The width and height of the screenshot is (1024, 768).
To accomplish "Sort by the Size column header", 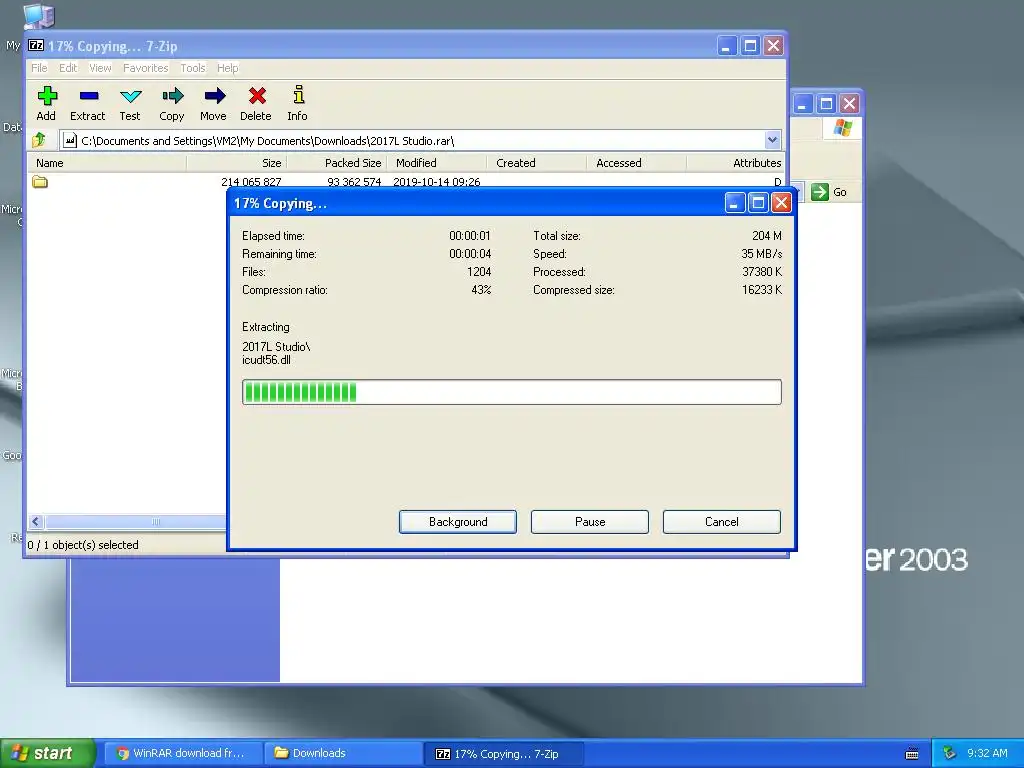I will pos(236,163).
